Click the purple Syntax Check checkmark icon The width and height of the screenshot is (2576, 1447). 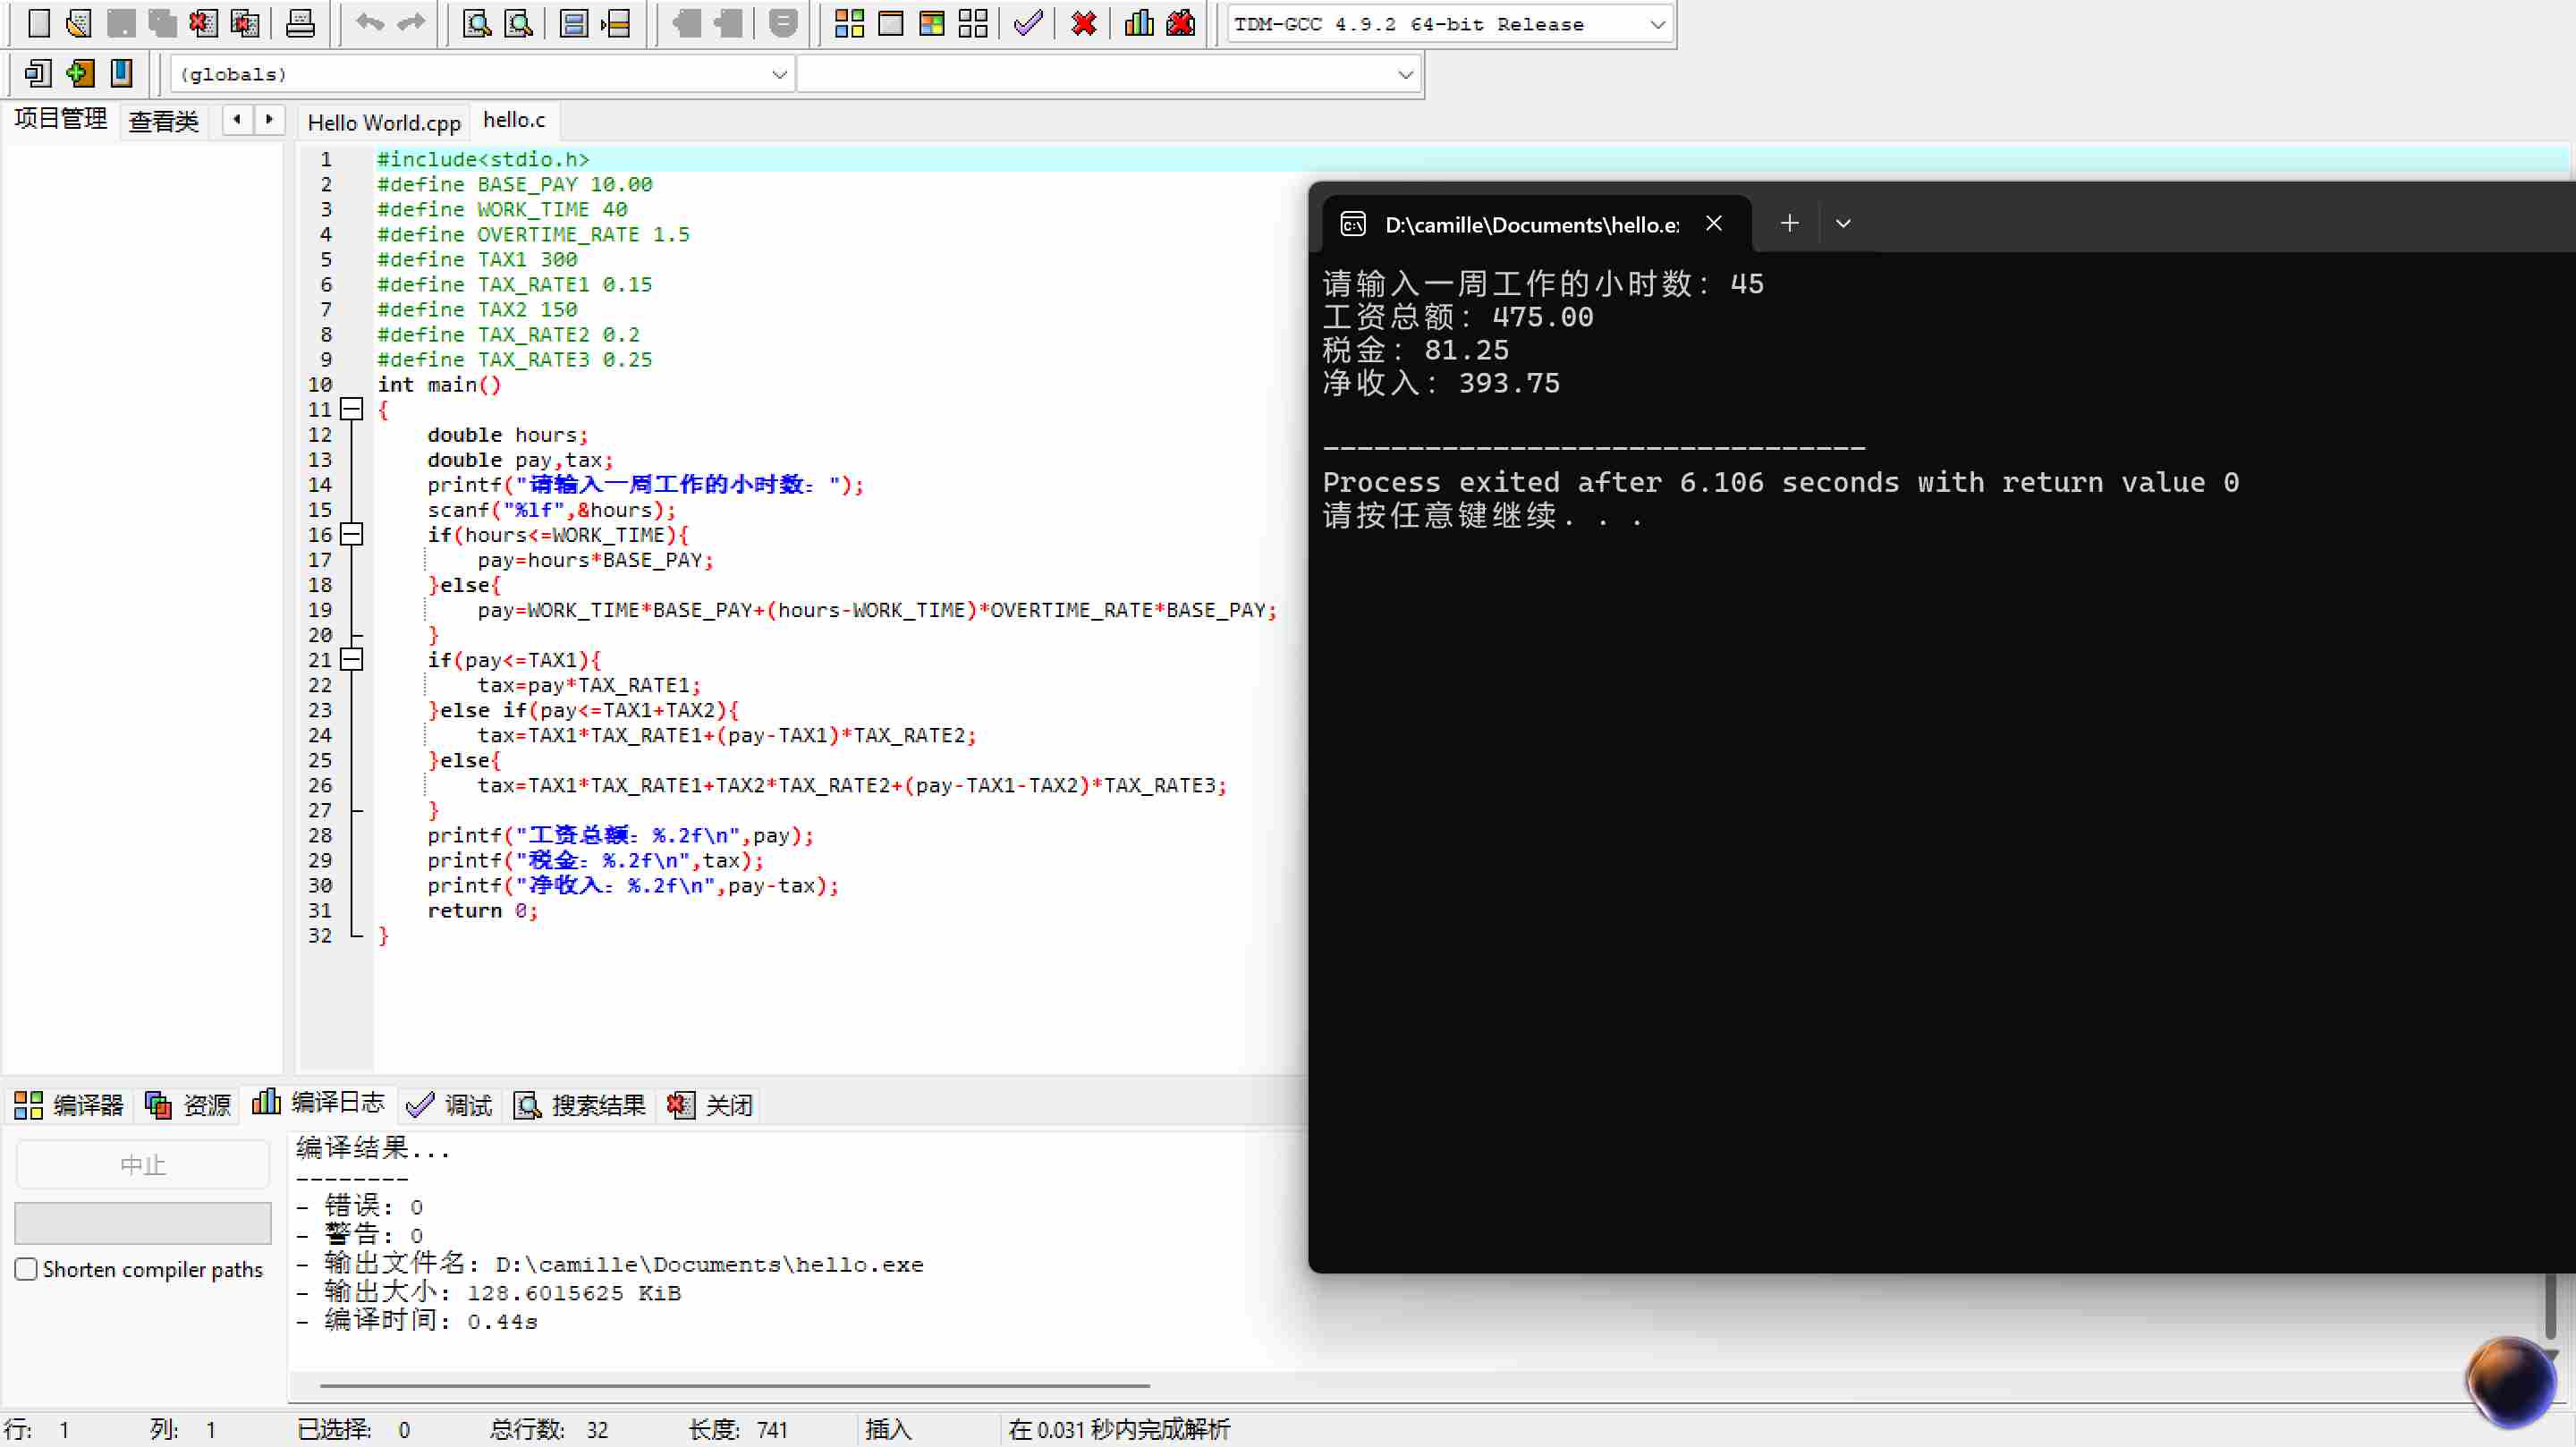(x=1028, y=23)
